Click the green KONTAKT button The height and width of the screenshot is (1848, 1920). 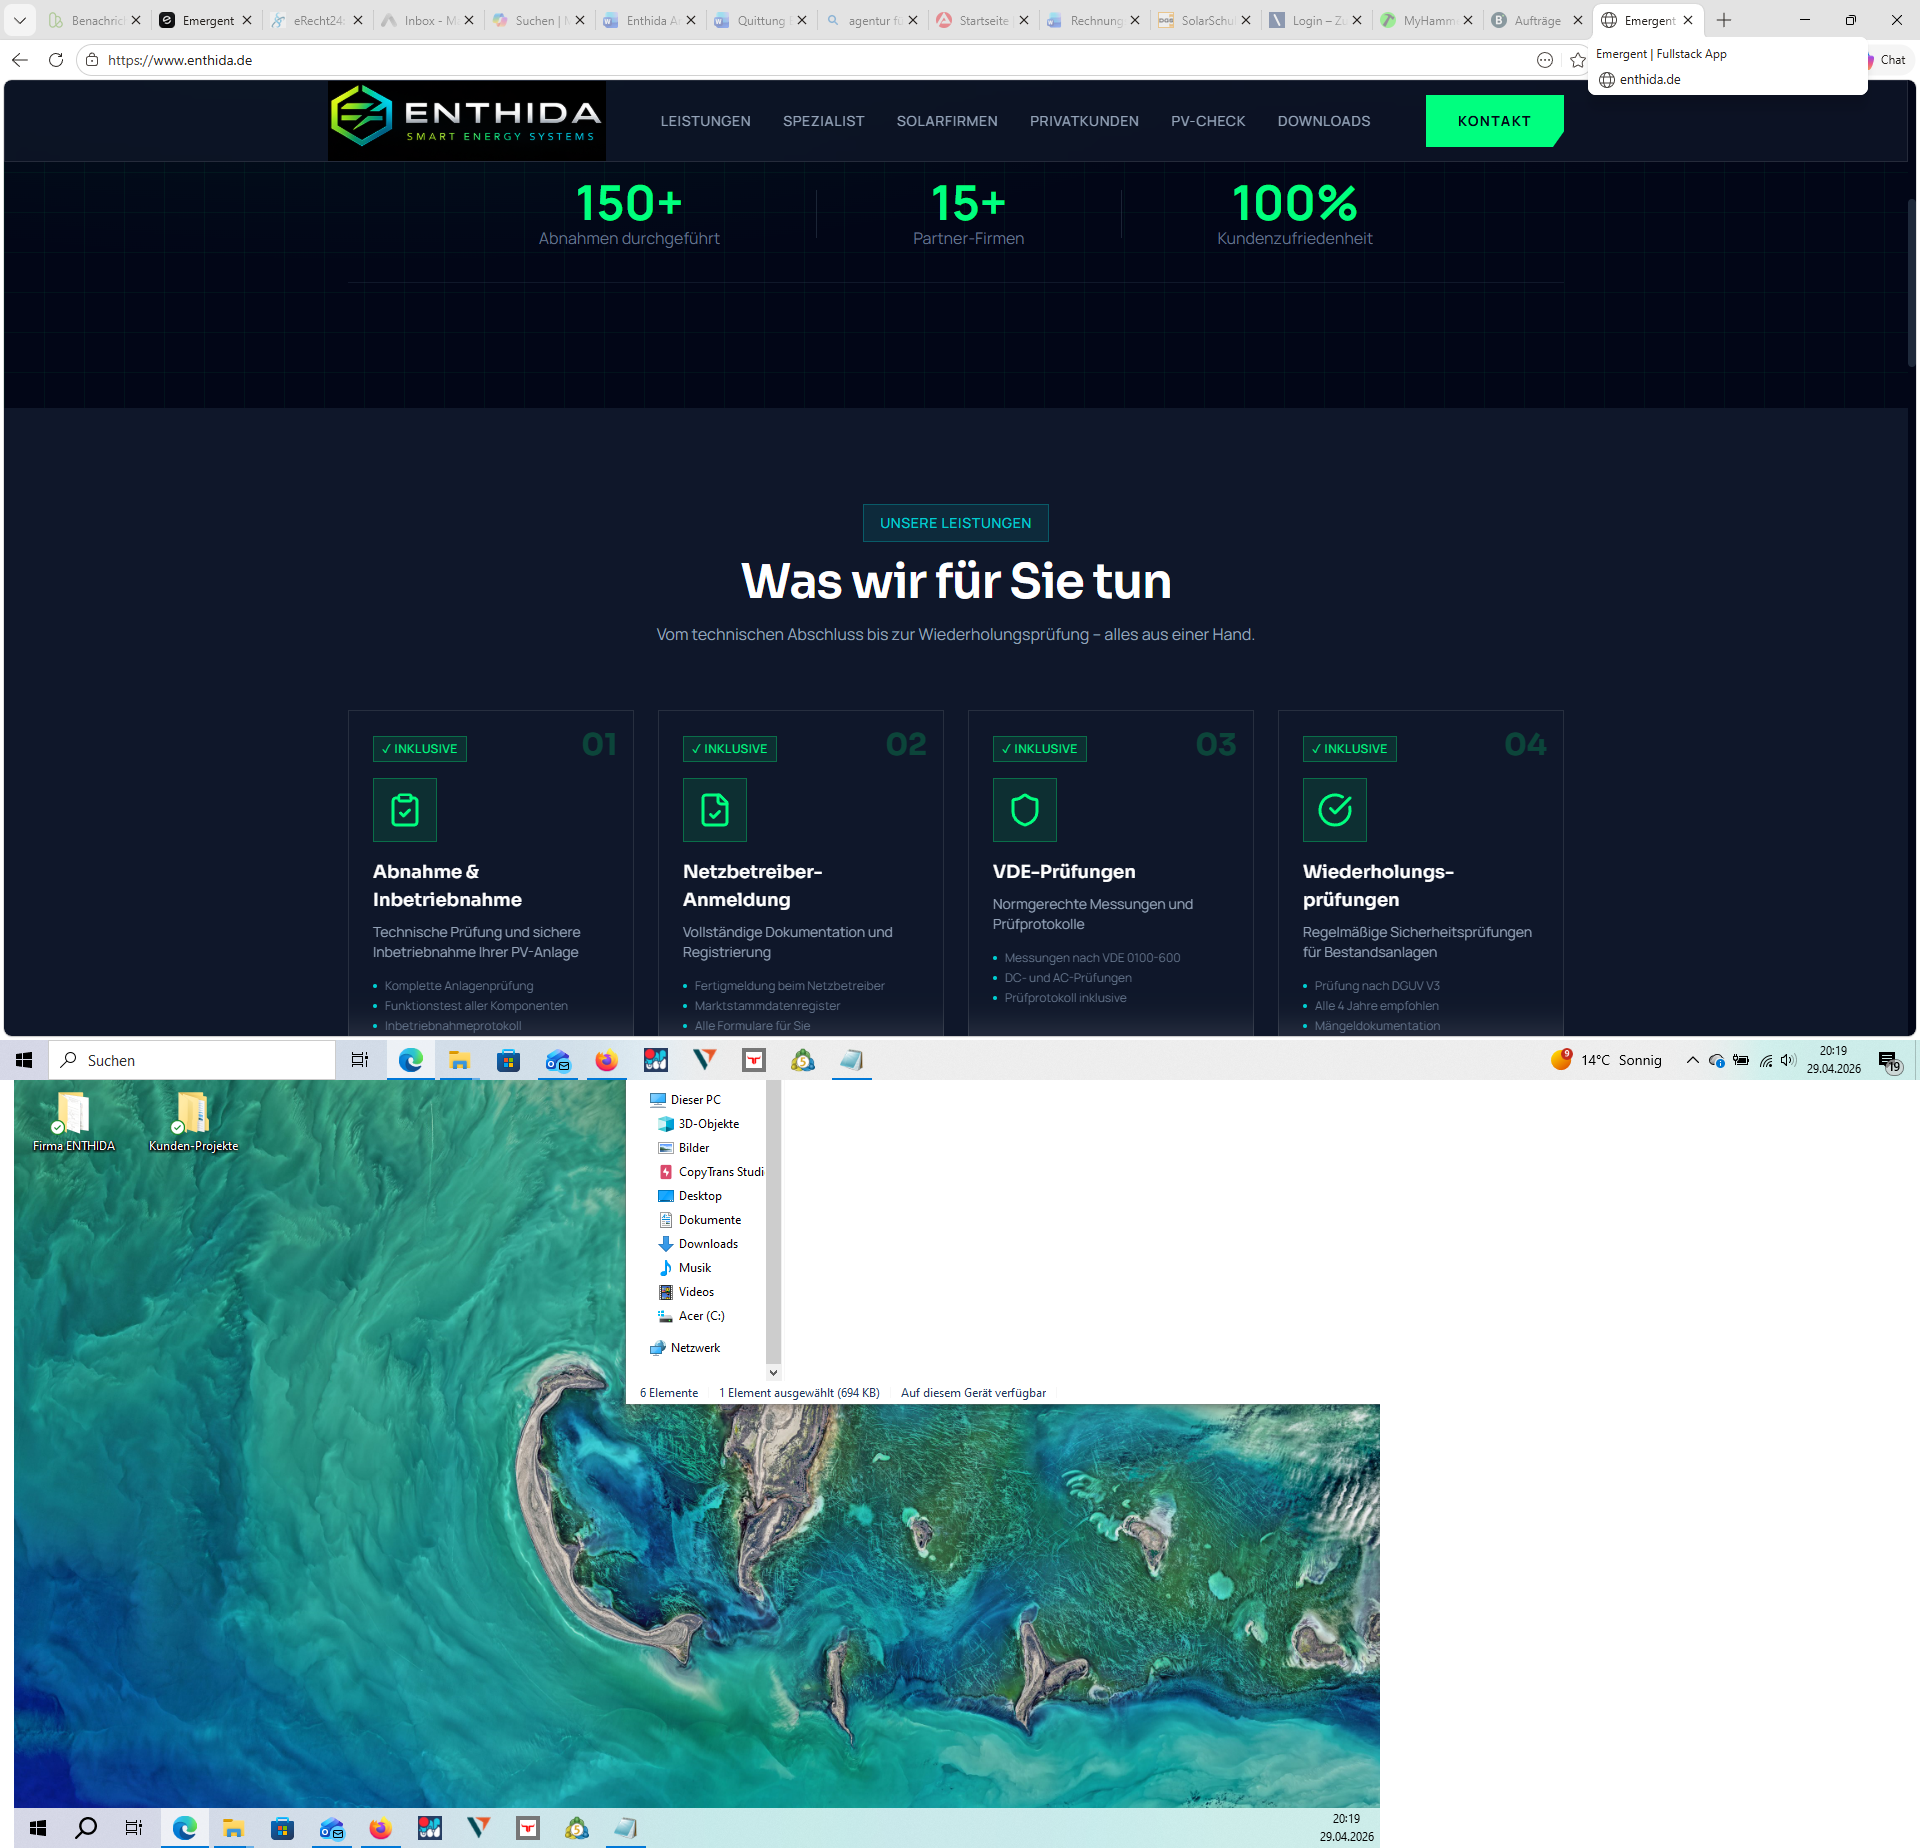point(1493,121)
